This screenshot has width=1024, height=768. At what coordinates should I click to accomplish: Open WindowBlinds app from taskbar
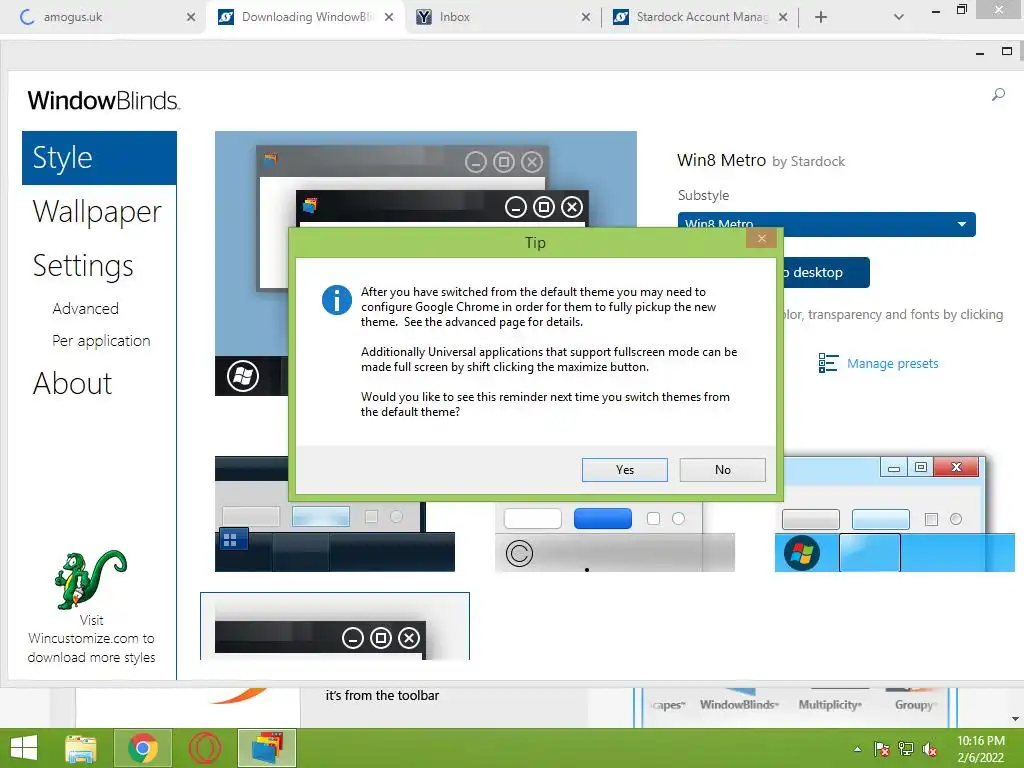tap(266, 748)
